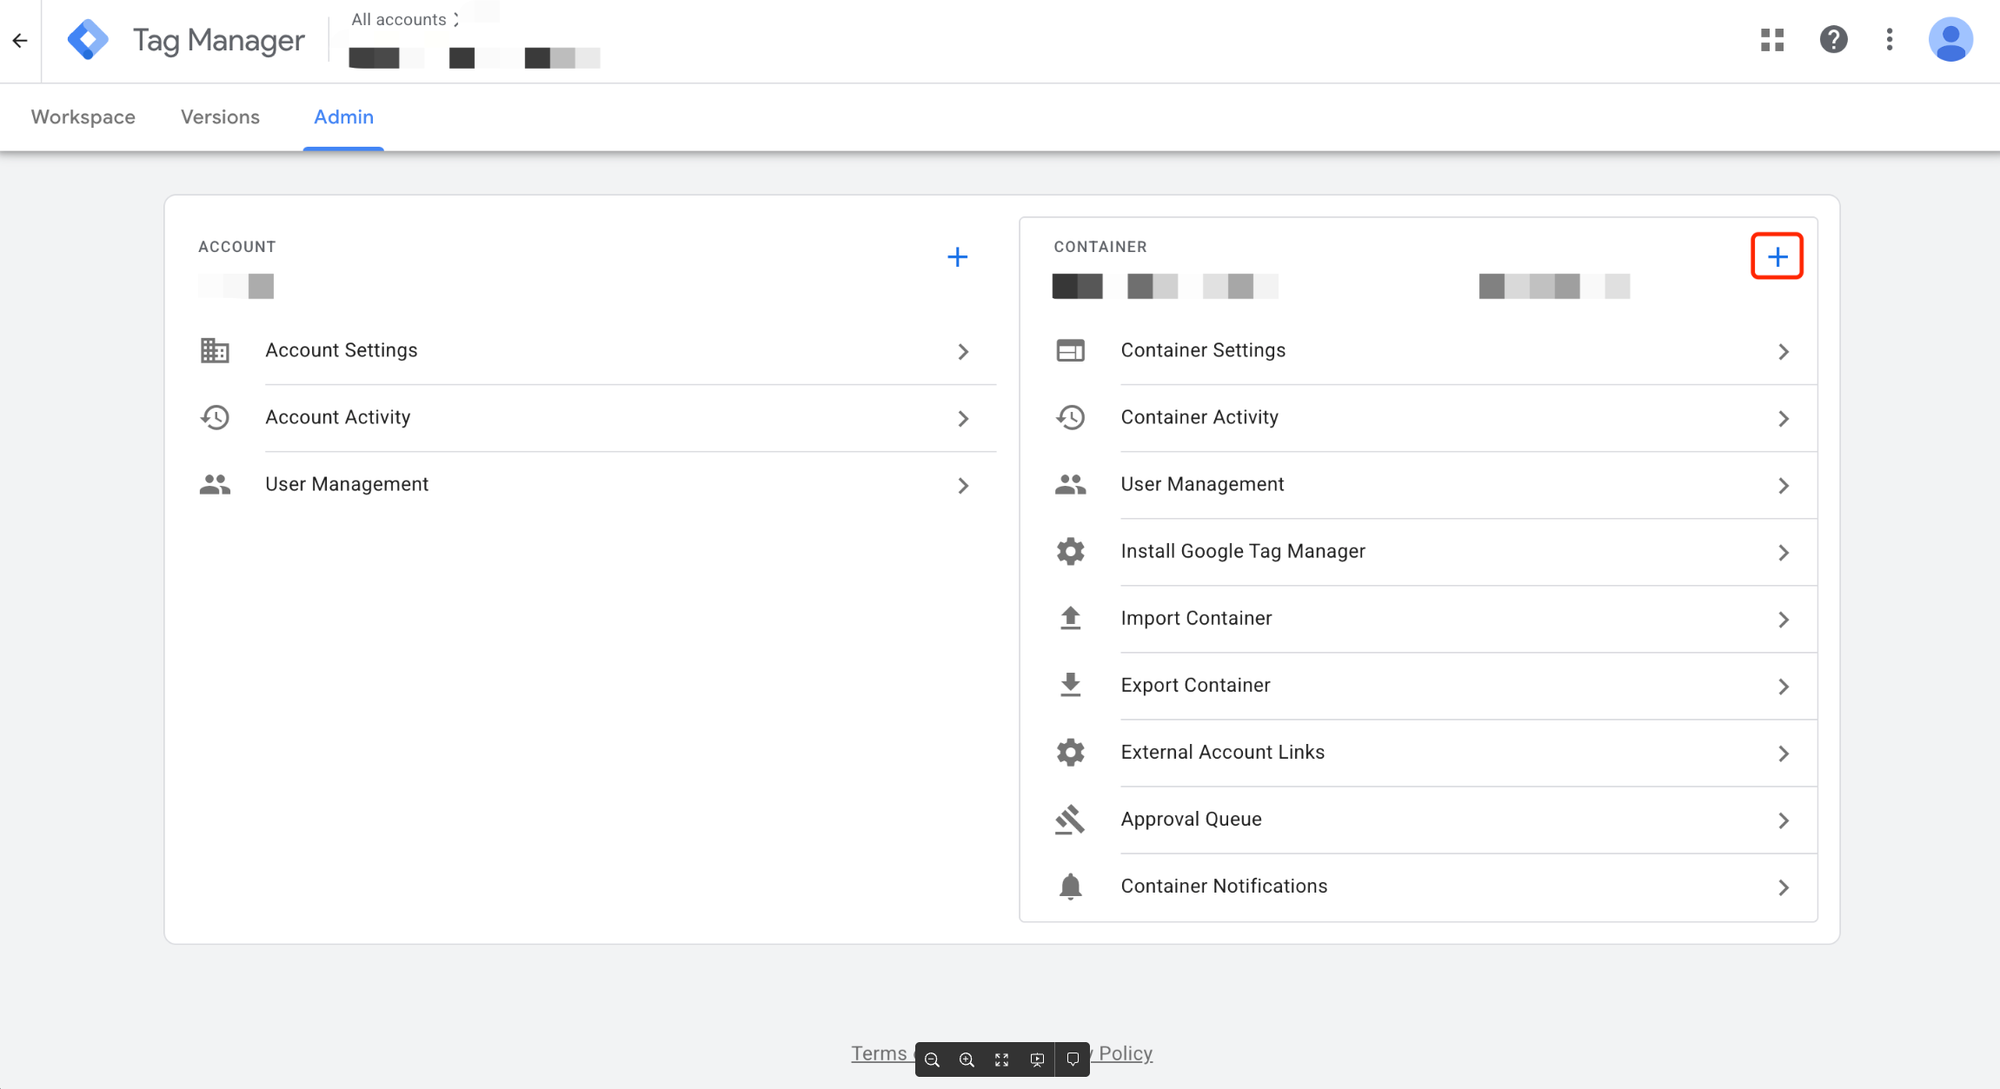Open Container Notifications bell item
The height and width of the screenshot is (1089, 2000).
(1223, 886)
